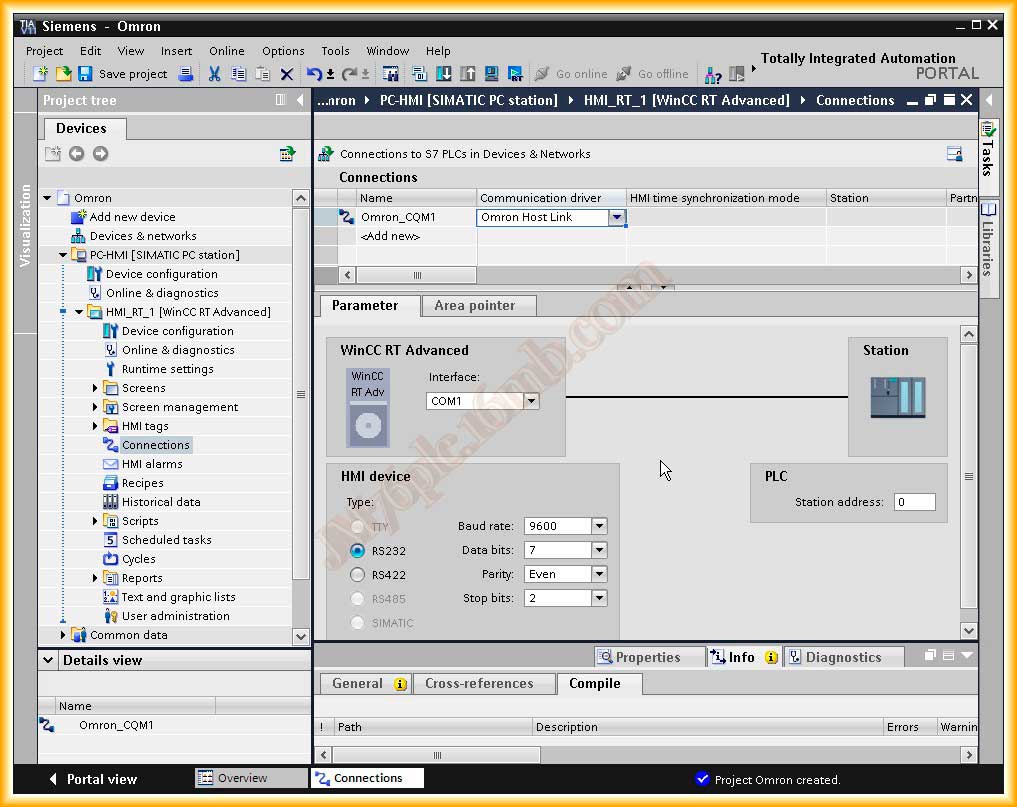The image size is (1017, 807).
Task: Click the Cut scissors icon
Action: point(214,74)
